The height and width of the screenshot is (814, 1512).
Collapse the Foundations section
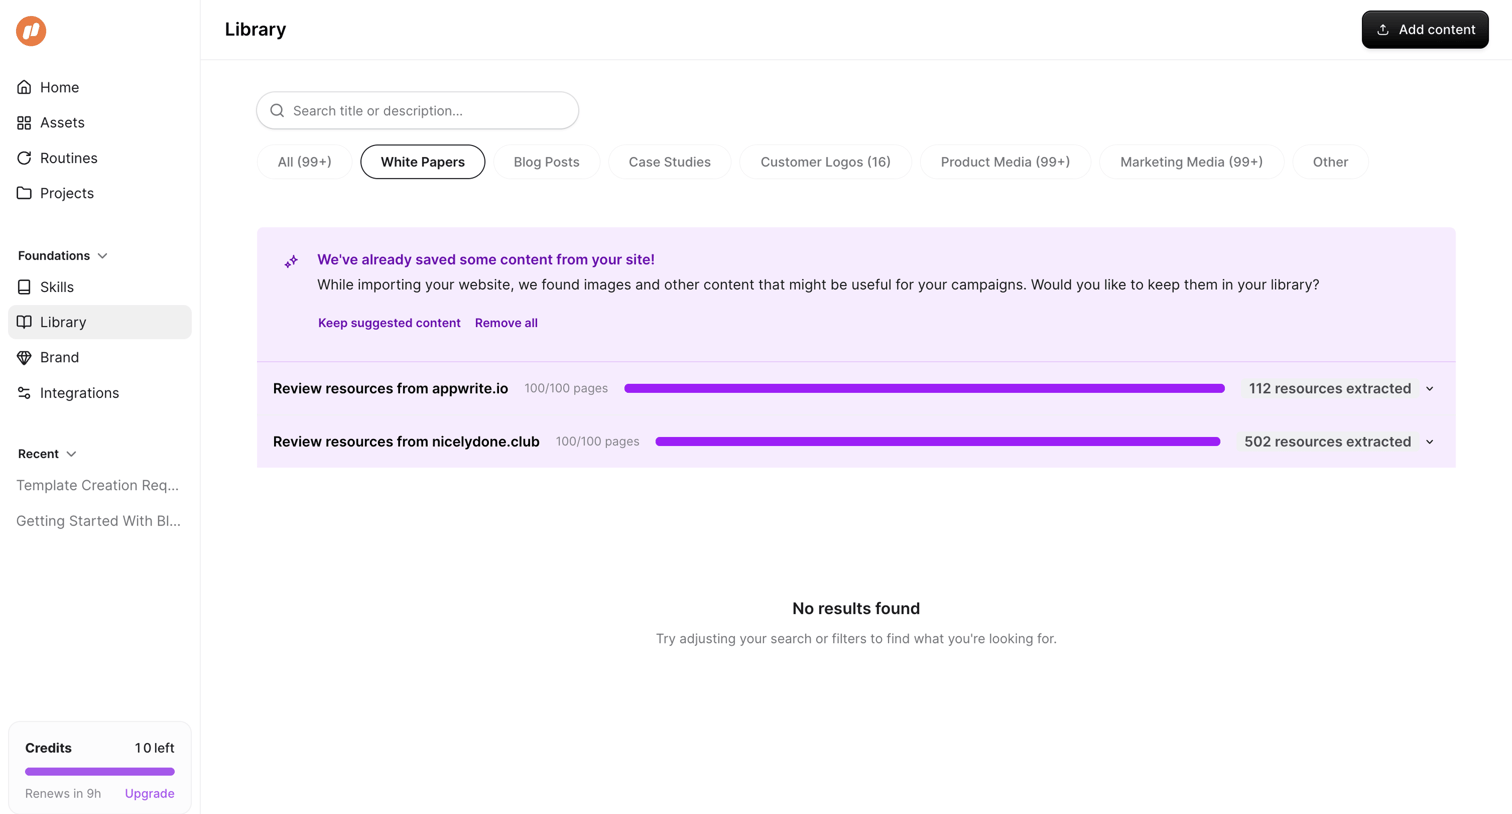click(x=102, y=256)
